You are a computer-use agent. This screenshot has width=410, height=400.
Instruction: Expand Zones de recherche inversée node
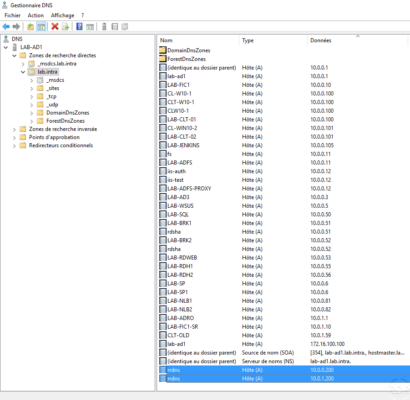(14, 129)
